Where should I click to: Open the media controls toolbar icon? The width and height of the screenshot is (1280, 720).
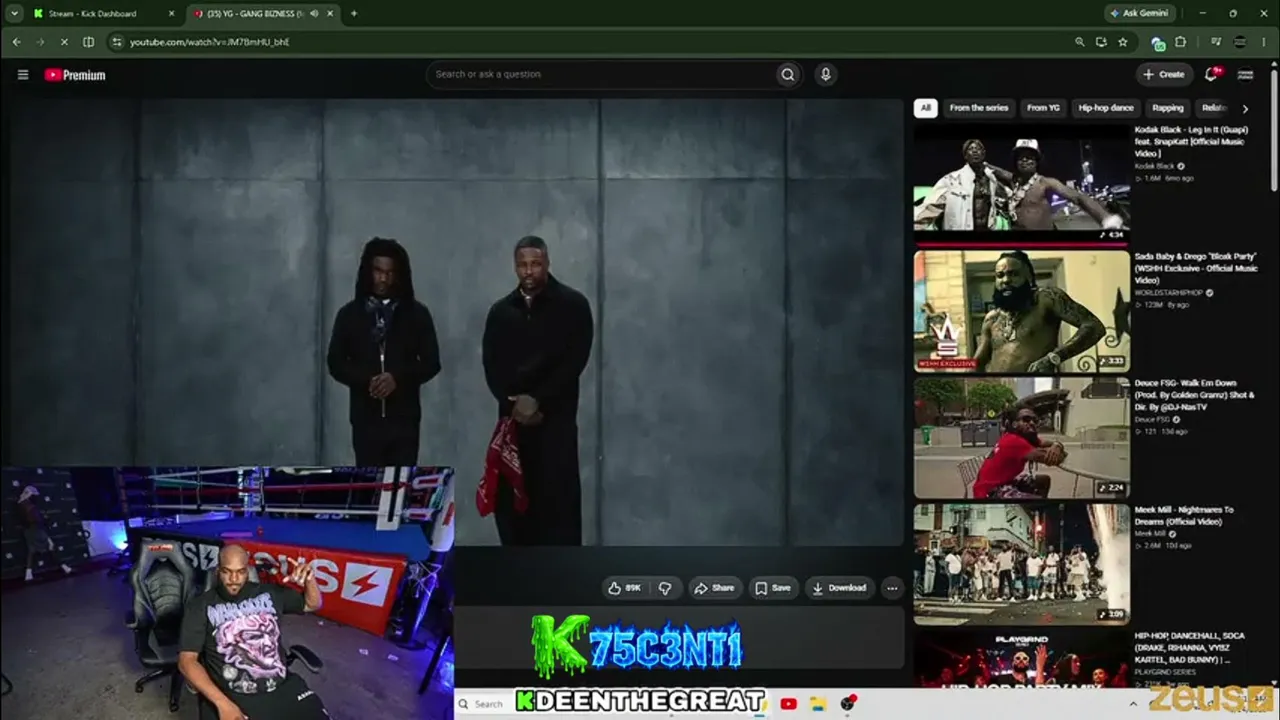tap(1216, 42)
